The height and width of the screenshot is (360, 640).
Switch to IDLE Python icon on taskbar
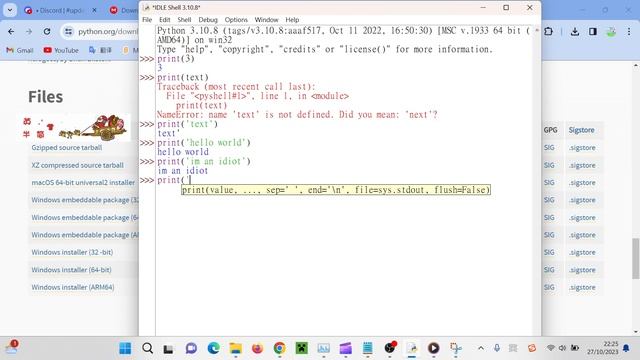point(412,348)
